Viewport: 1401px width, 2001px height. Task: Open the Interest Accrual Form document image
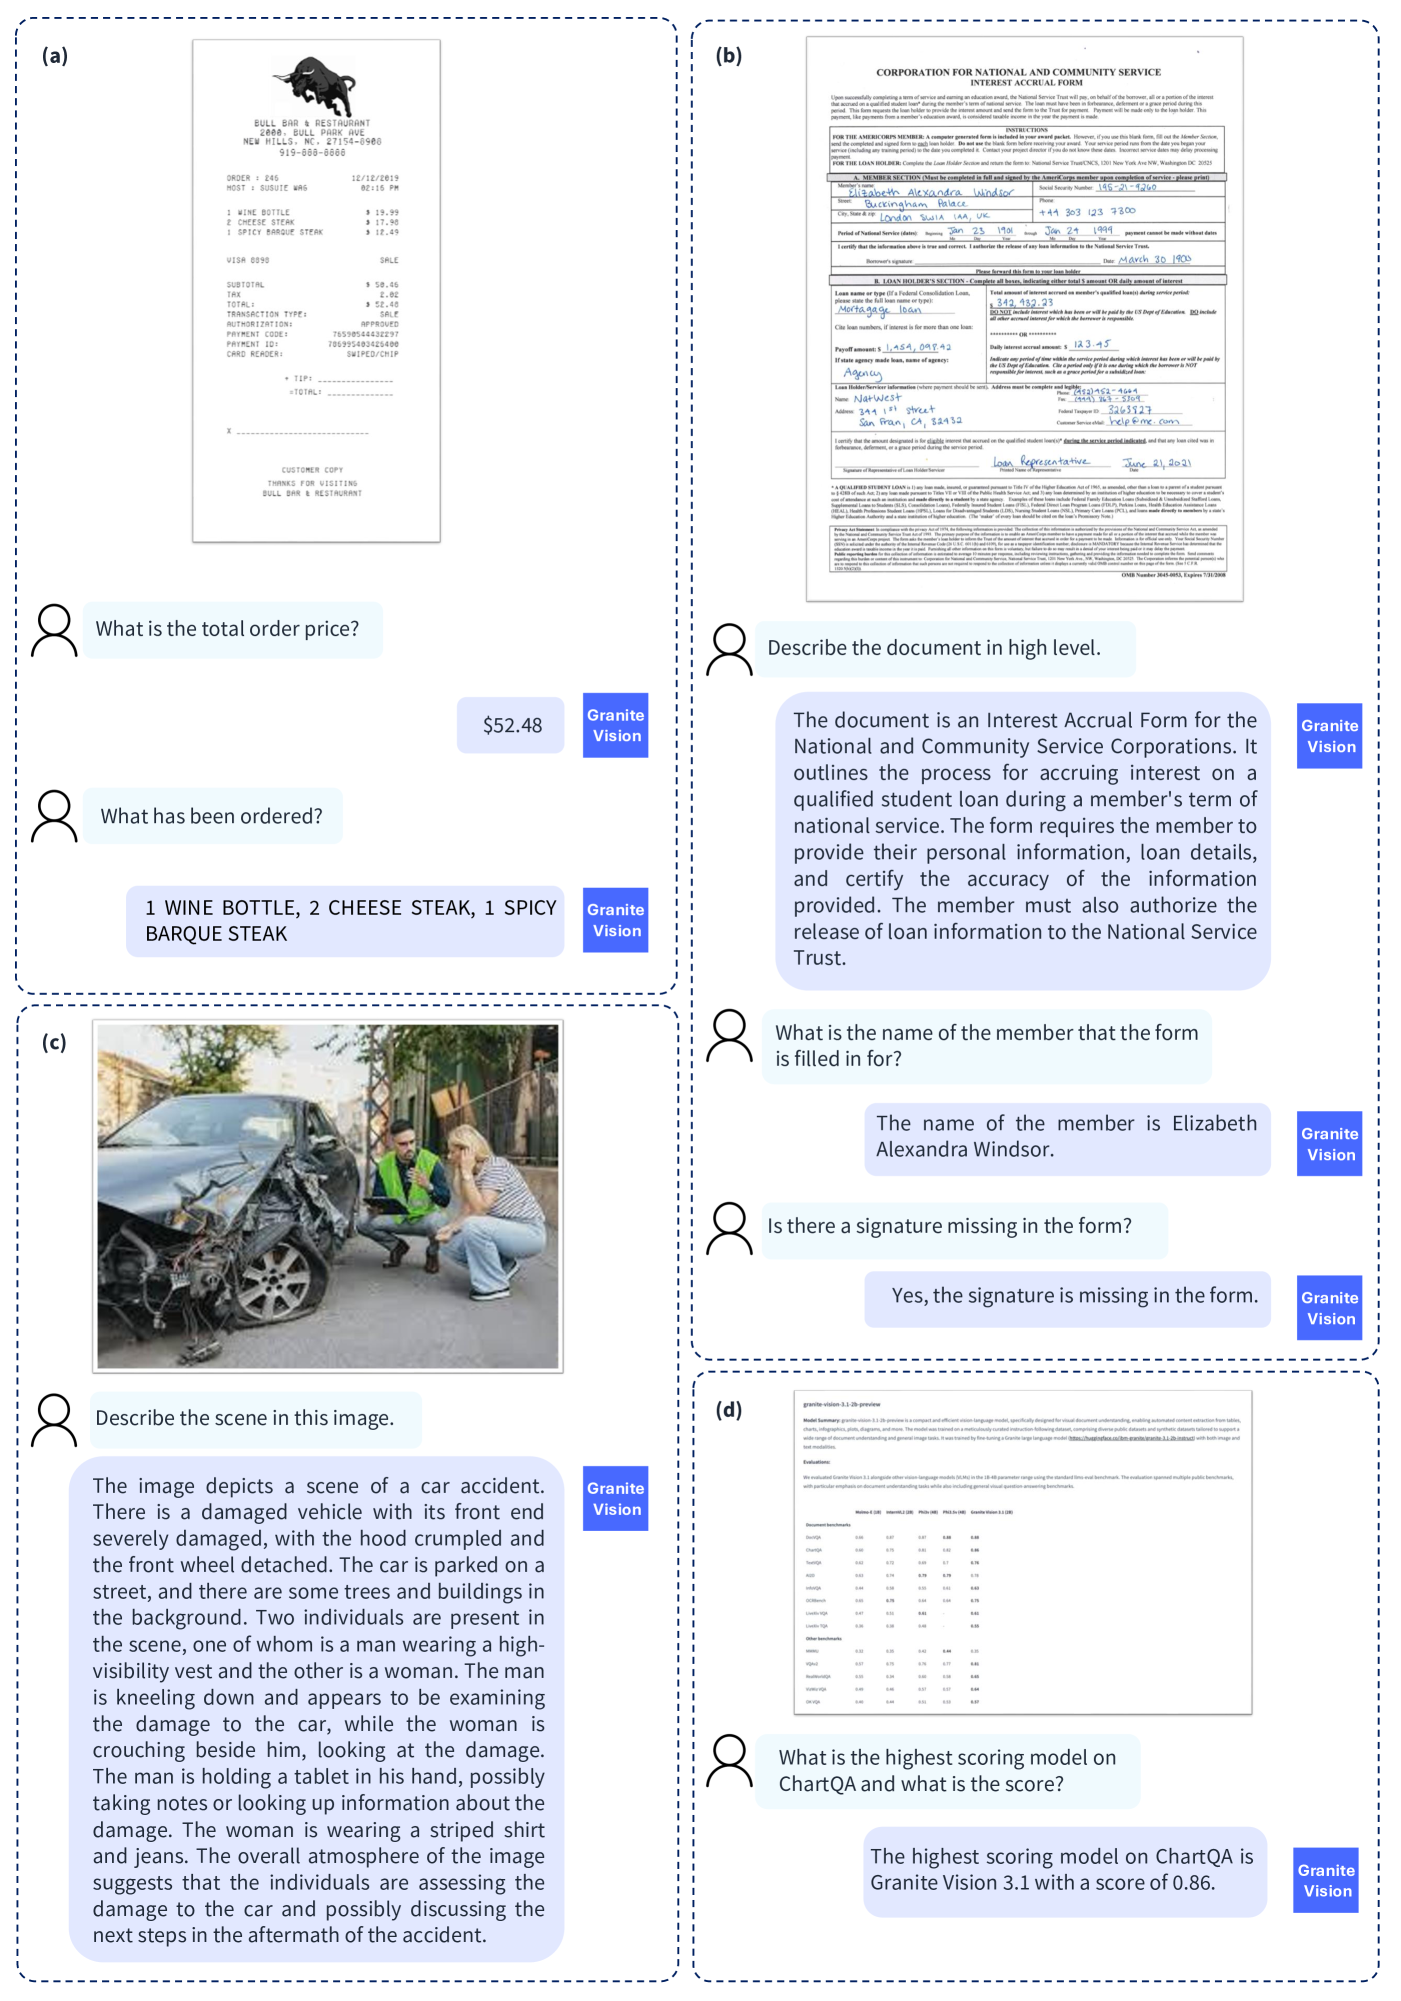click(1024, 319)
